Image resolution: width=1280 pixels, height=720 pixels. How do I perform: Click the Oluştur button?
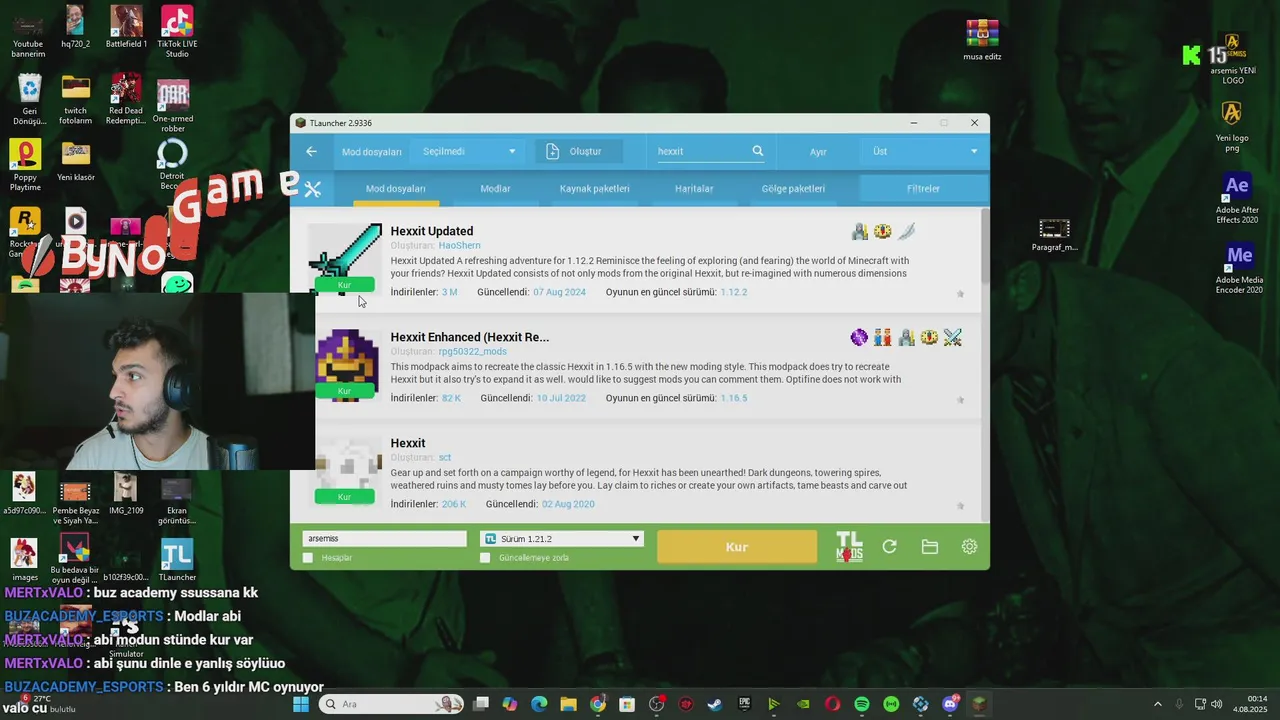pos(578,151)
